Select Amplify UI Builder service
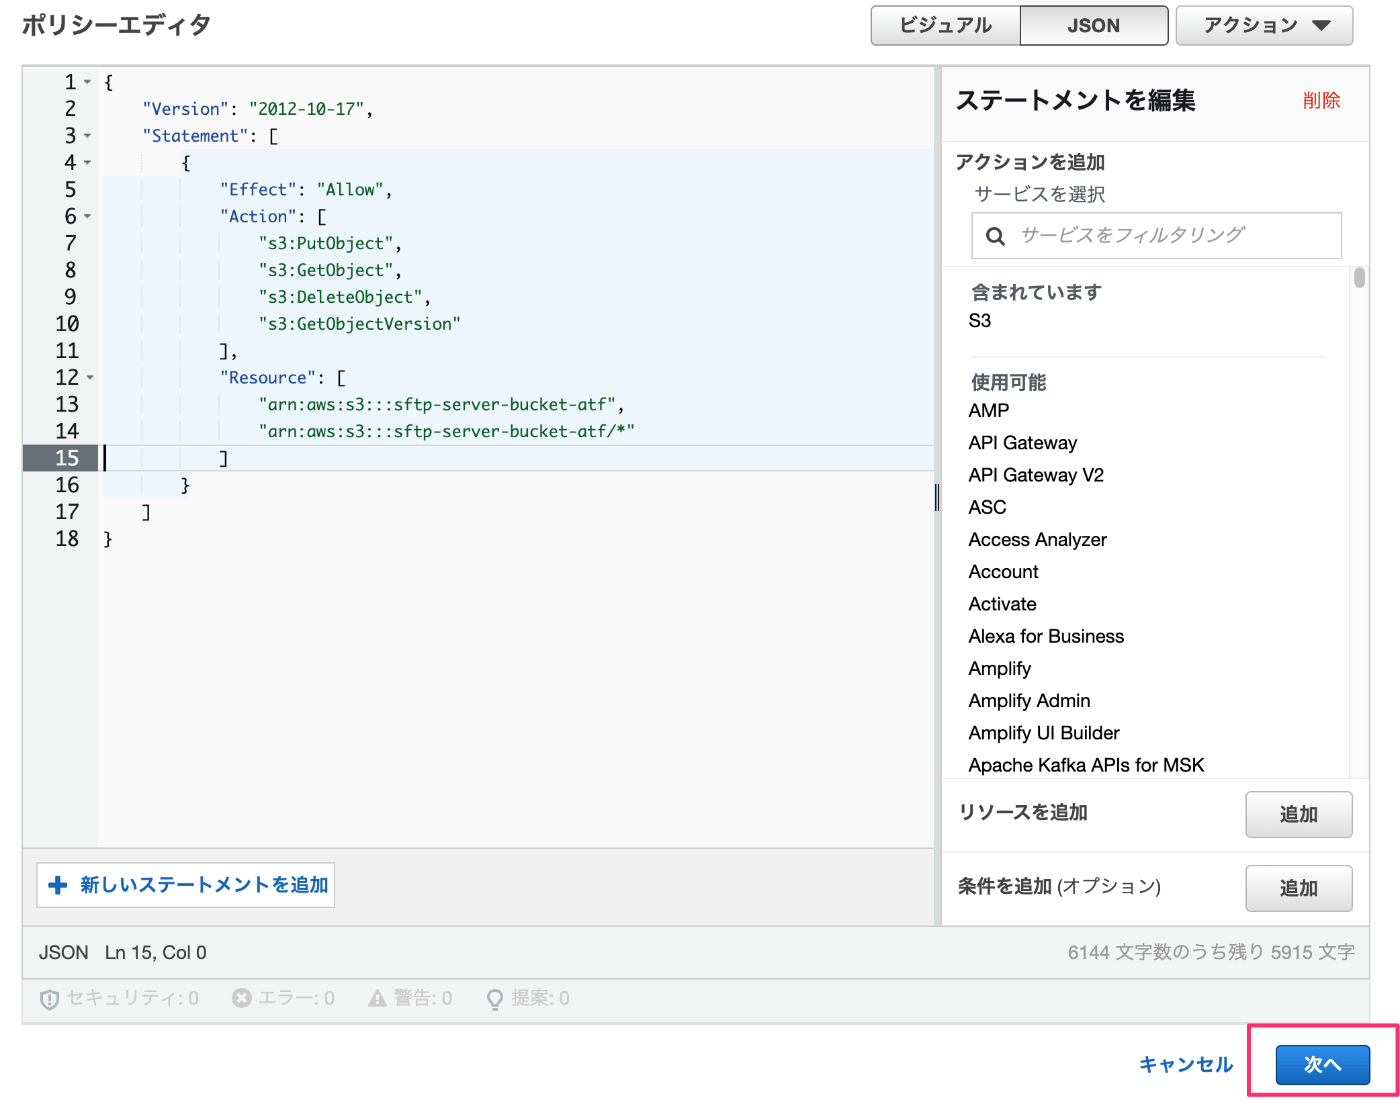Image resolution: width=1400 pixels, height=1100 pixels. [x=1044, y=733]
